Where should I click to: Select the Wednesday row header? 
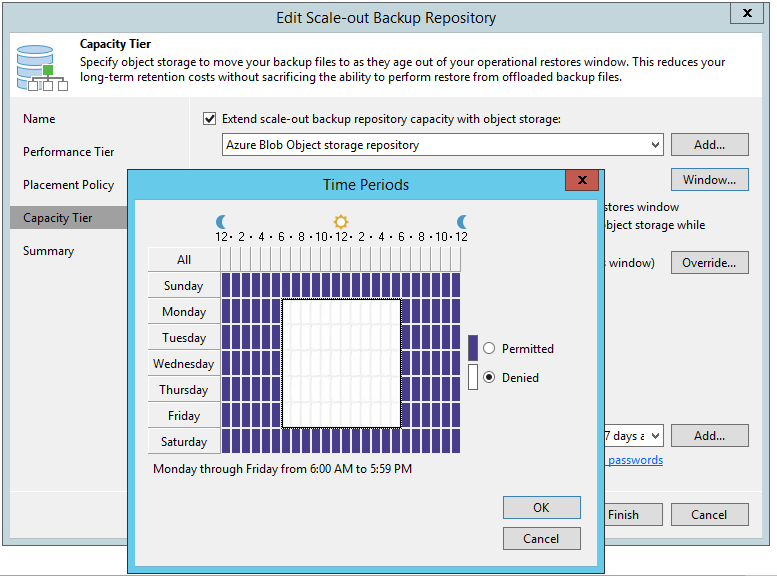[184, 364]
